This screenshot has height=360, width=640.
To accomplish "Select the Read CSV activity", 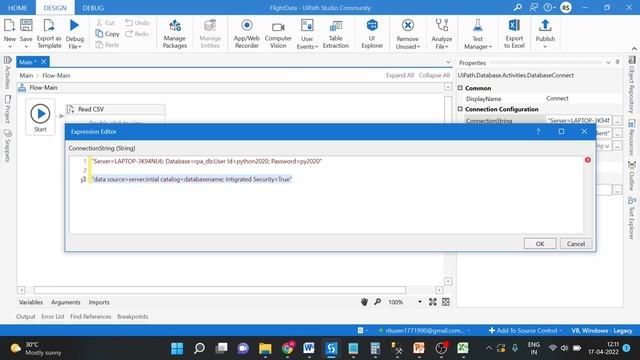I will [116, 109].
